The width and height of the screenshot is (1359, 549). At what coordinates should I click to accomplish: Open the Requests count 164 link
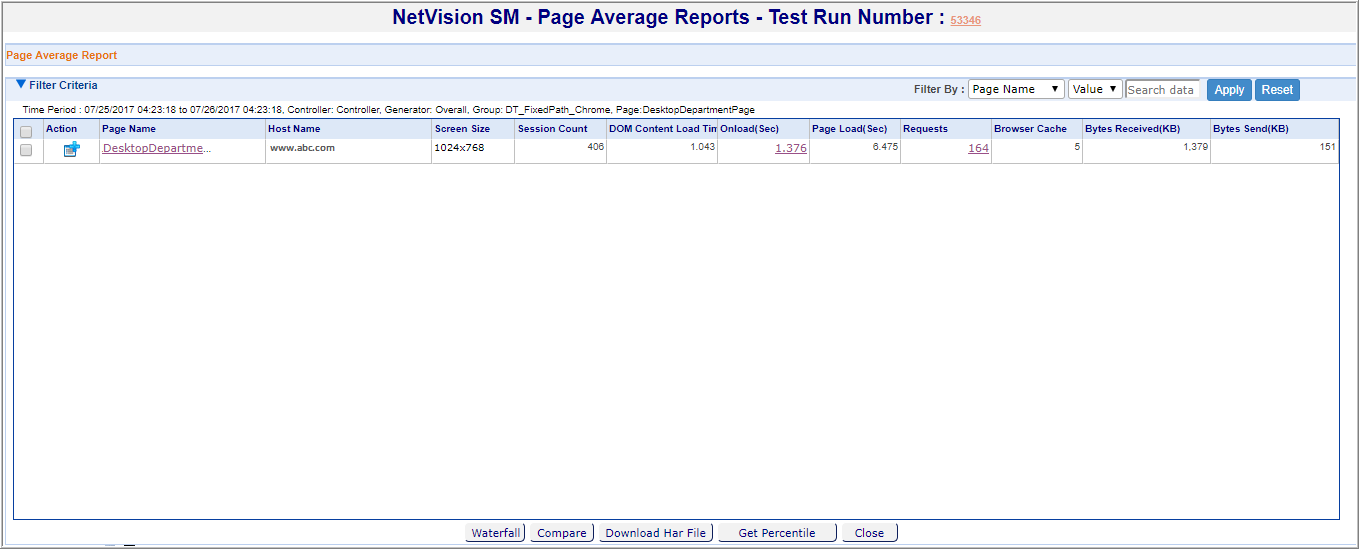click(978, 148)
